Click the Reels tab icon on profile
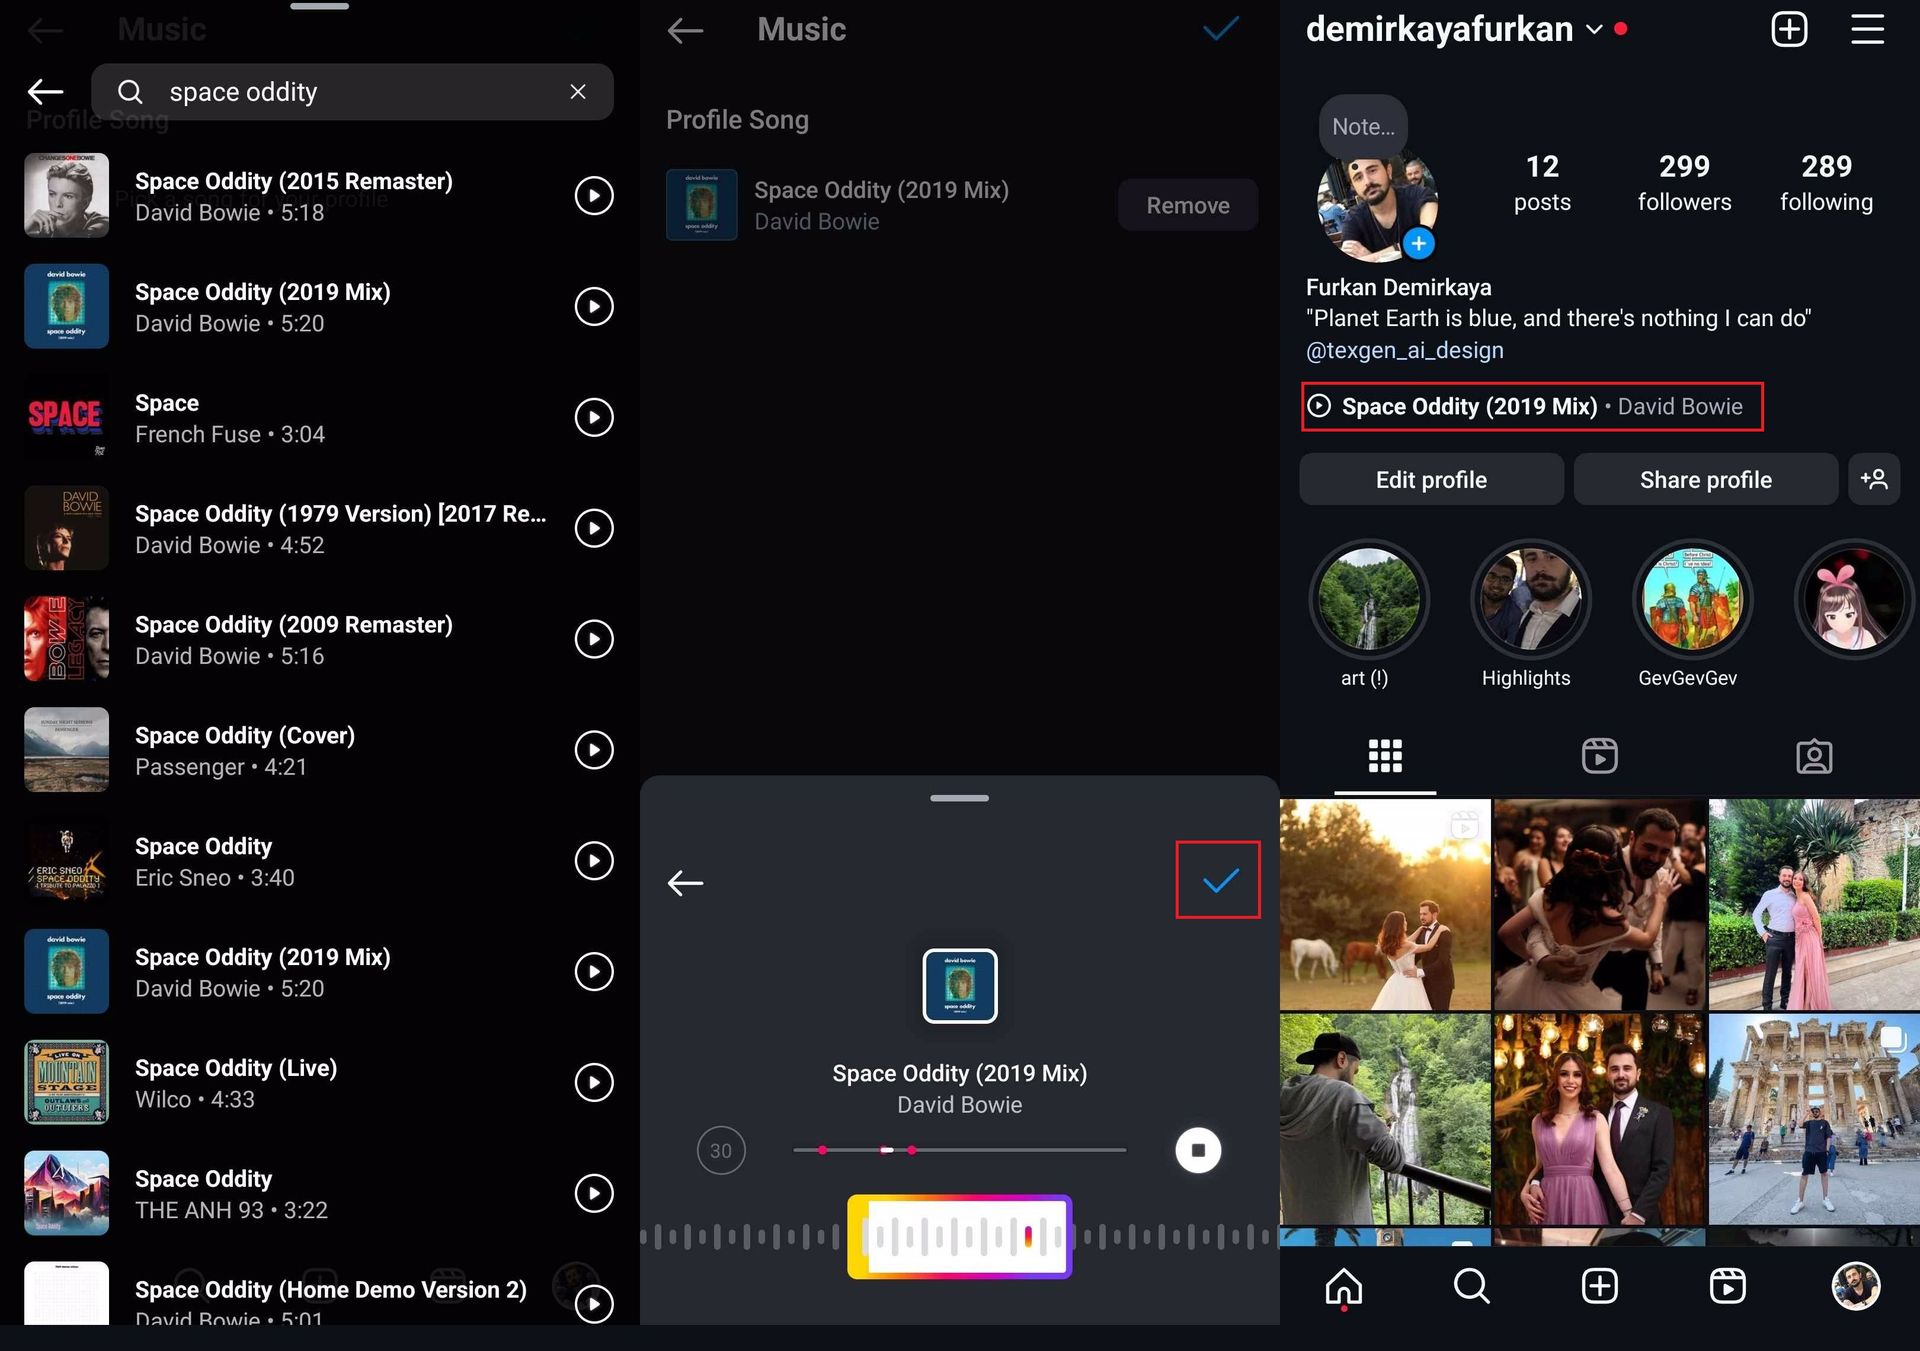The image size is (1920, 1351). (1598, 756)
